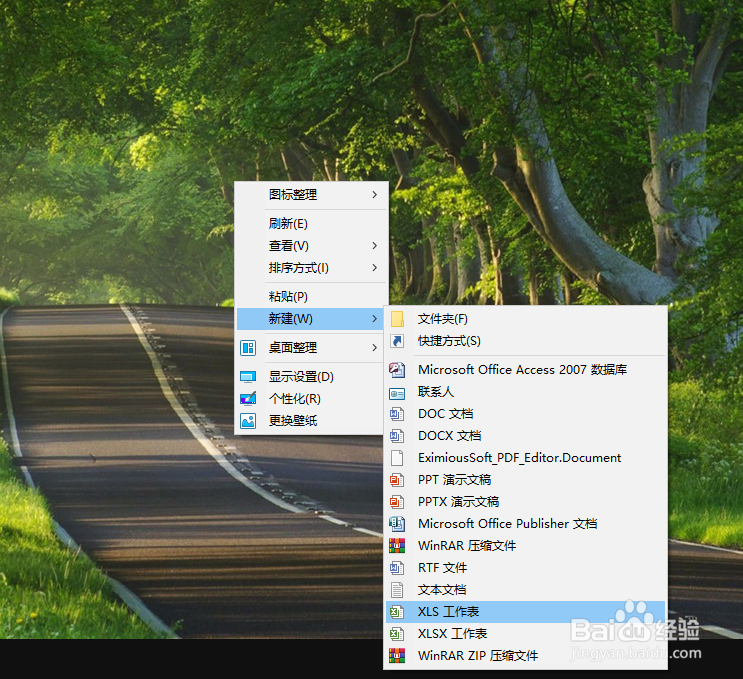Viewport: 743px width, 679px height.
Task: Click the personalization icon beside 个性化(R)
Action: pos(248,399)
